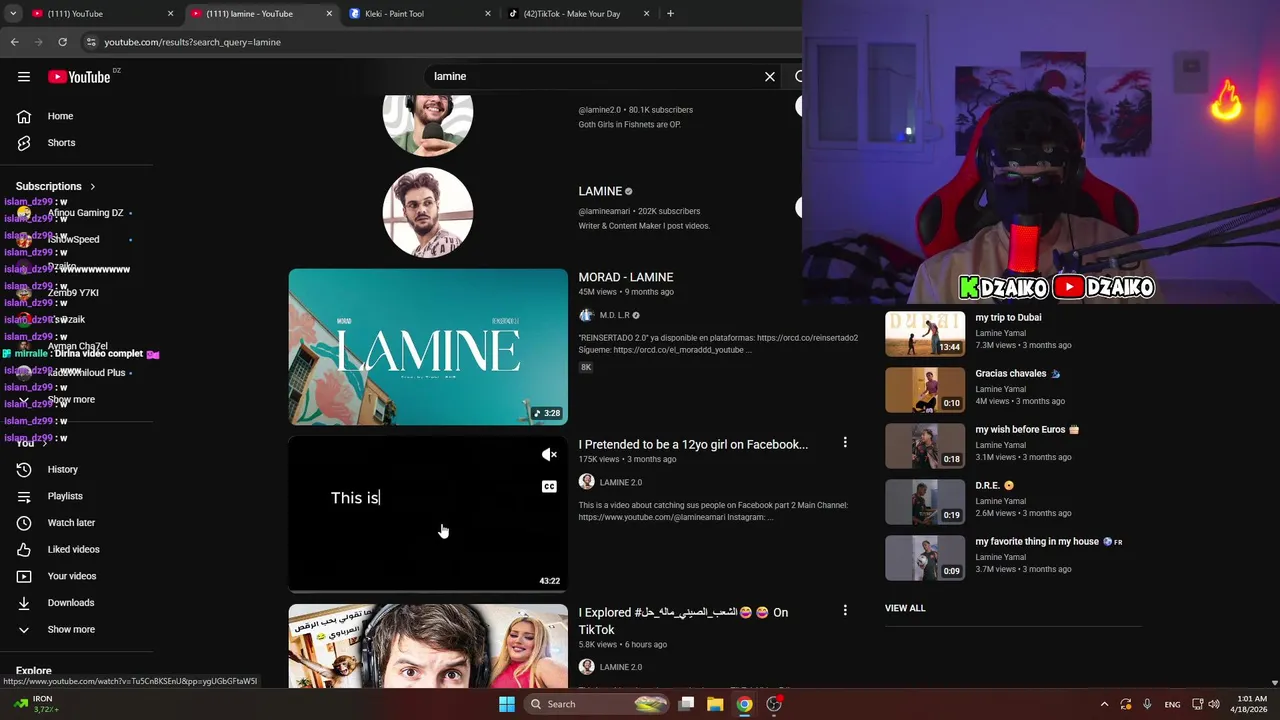Show hidden system tray icons

pyautogui.click(x=1104, y=704)
